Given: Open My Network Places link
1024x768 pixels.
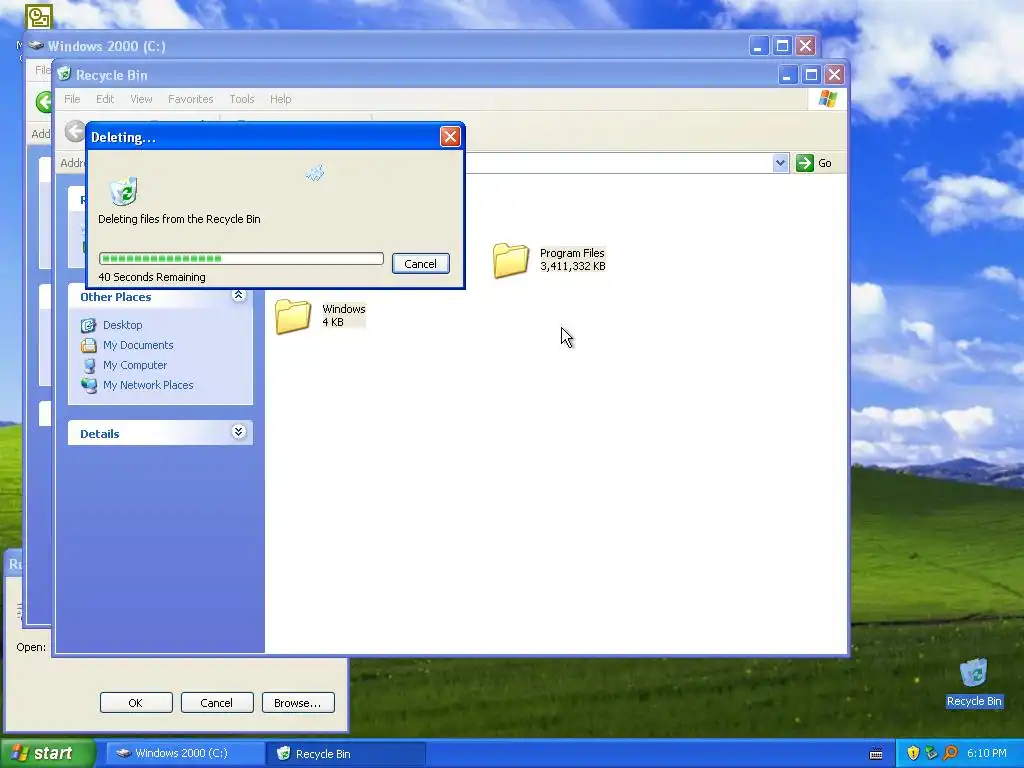Looking at the screenshot, I should point(148,385).
